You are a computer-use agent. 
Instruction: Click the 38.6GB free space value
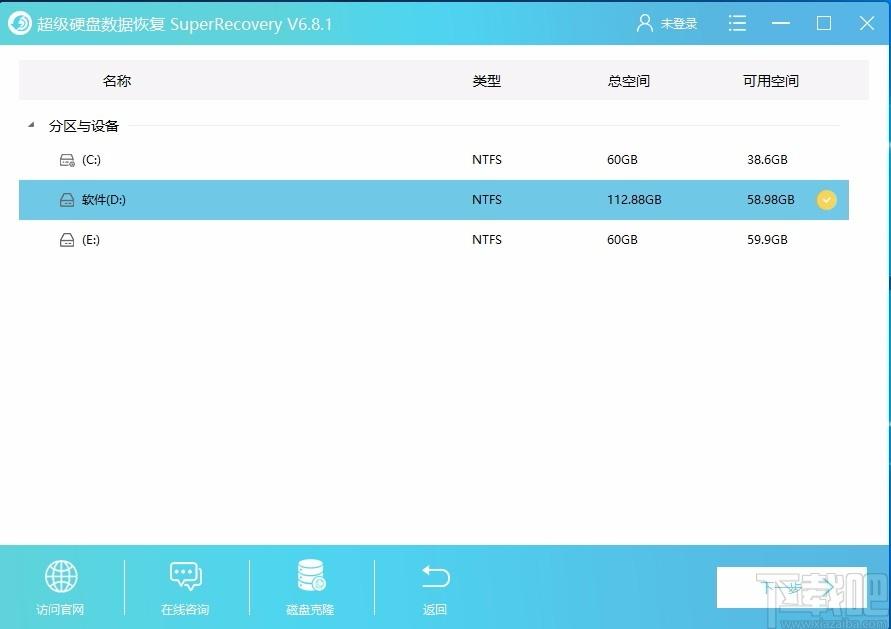767,160
